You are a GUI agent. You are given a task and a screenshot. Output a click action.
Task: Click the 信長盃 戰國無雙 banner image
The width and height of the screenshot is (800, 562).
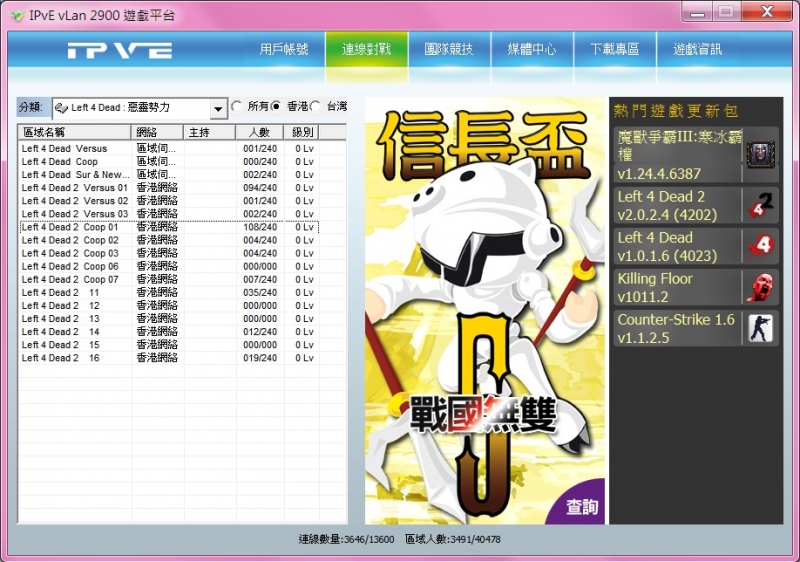(x=485, y=311)
